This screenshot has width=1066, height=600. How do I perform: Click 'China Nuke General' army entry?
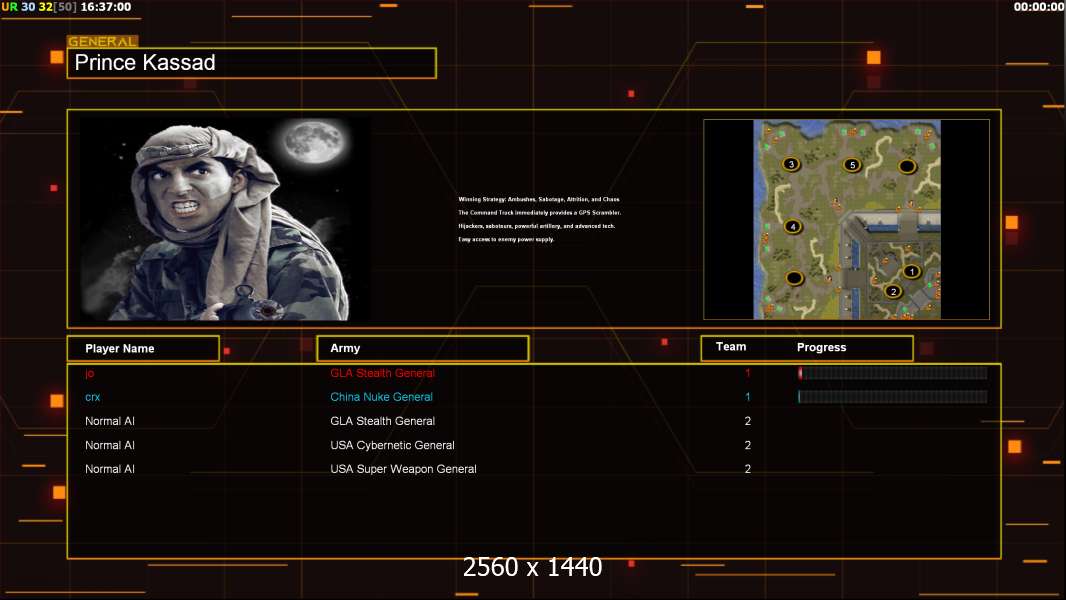tap(381, 397)
